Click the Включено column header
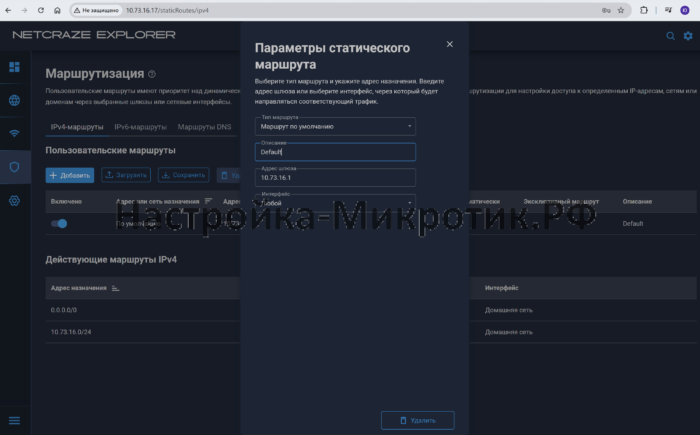This screenshot has width=700, height=435. tap(66, 201)
